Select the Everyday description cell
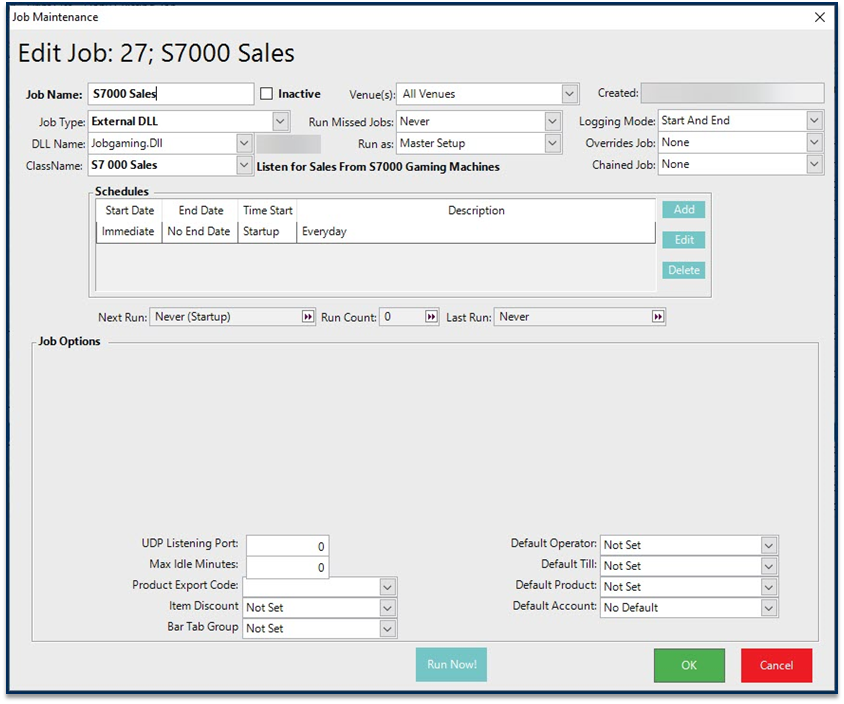The width and height of the screenshot is (844, 704). [x=476, y=231]
